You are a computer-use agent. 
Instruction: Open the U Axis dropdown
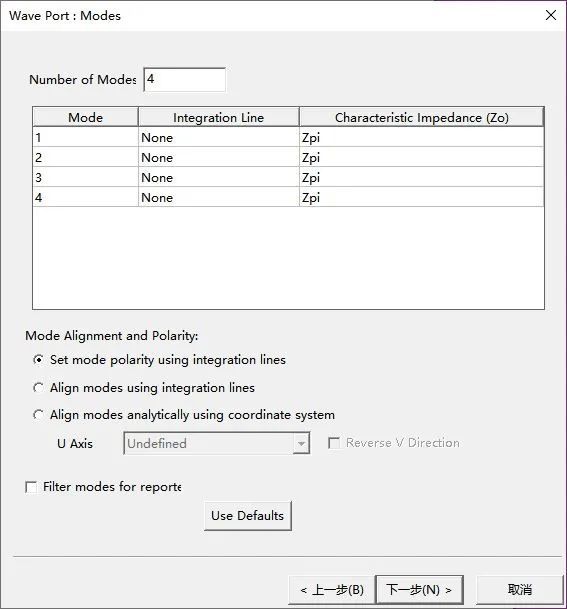[x=216, y=443]
